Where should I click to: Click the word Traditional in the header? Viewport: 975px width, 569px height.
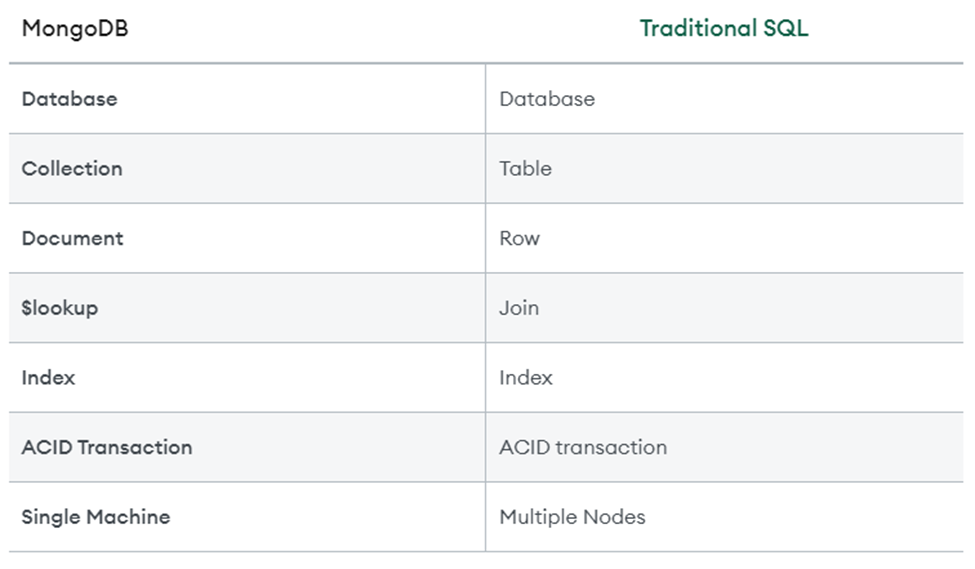tap(698, 28)
